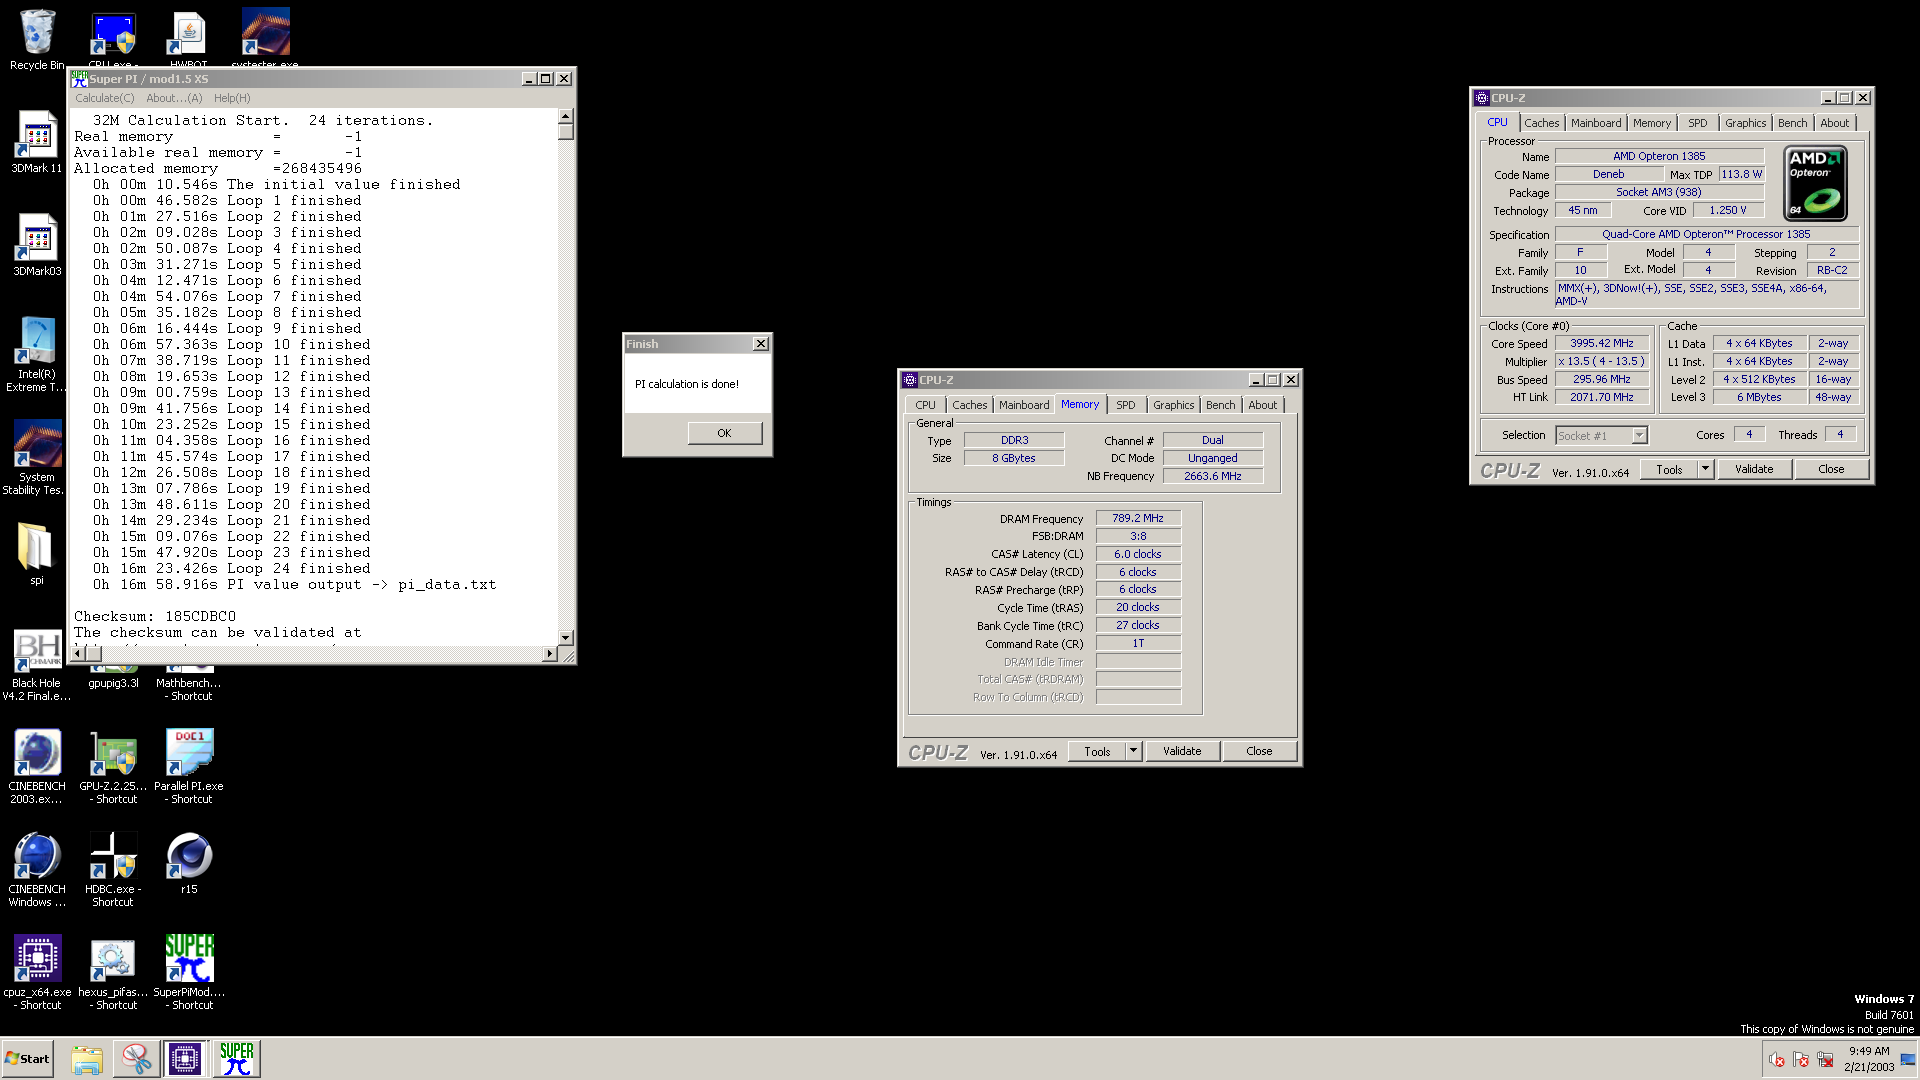Open the r15 Cinebench desktop icon

tap(189, 863)
